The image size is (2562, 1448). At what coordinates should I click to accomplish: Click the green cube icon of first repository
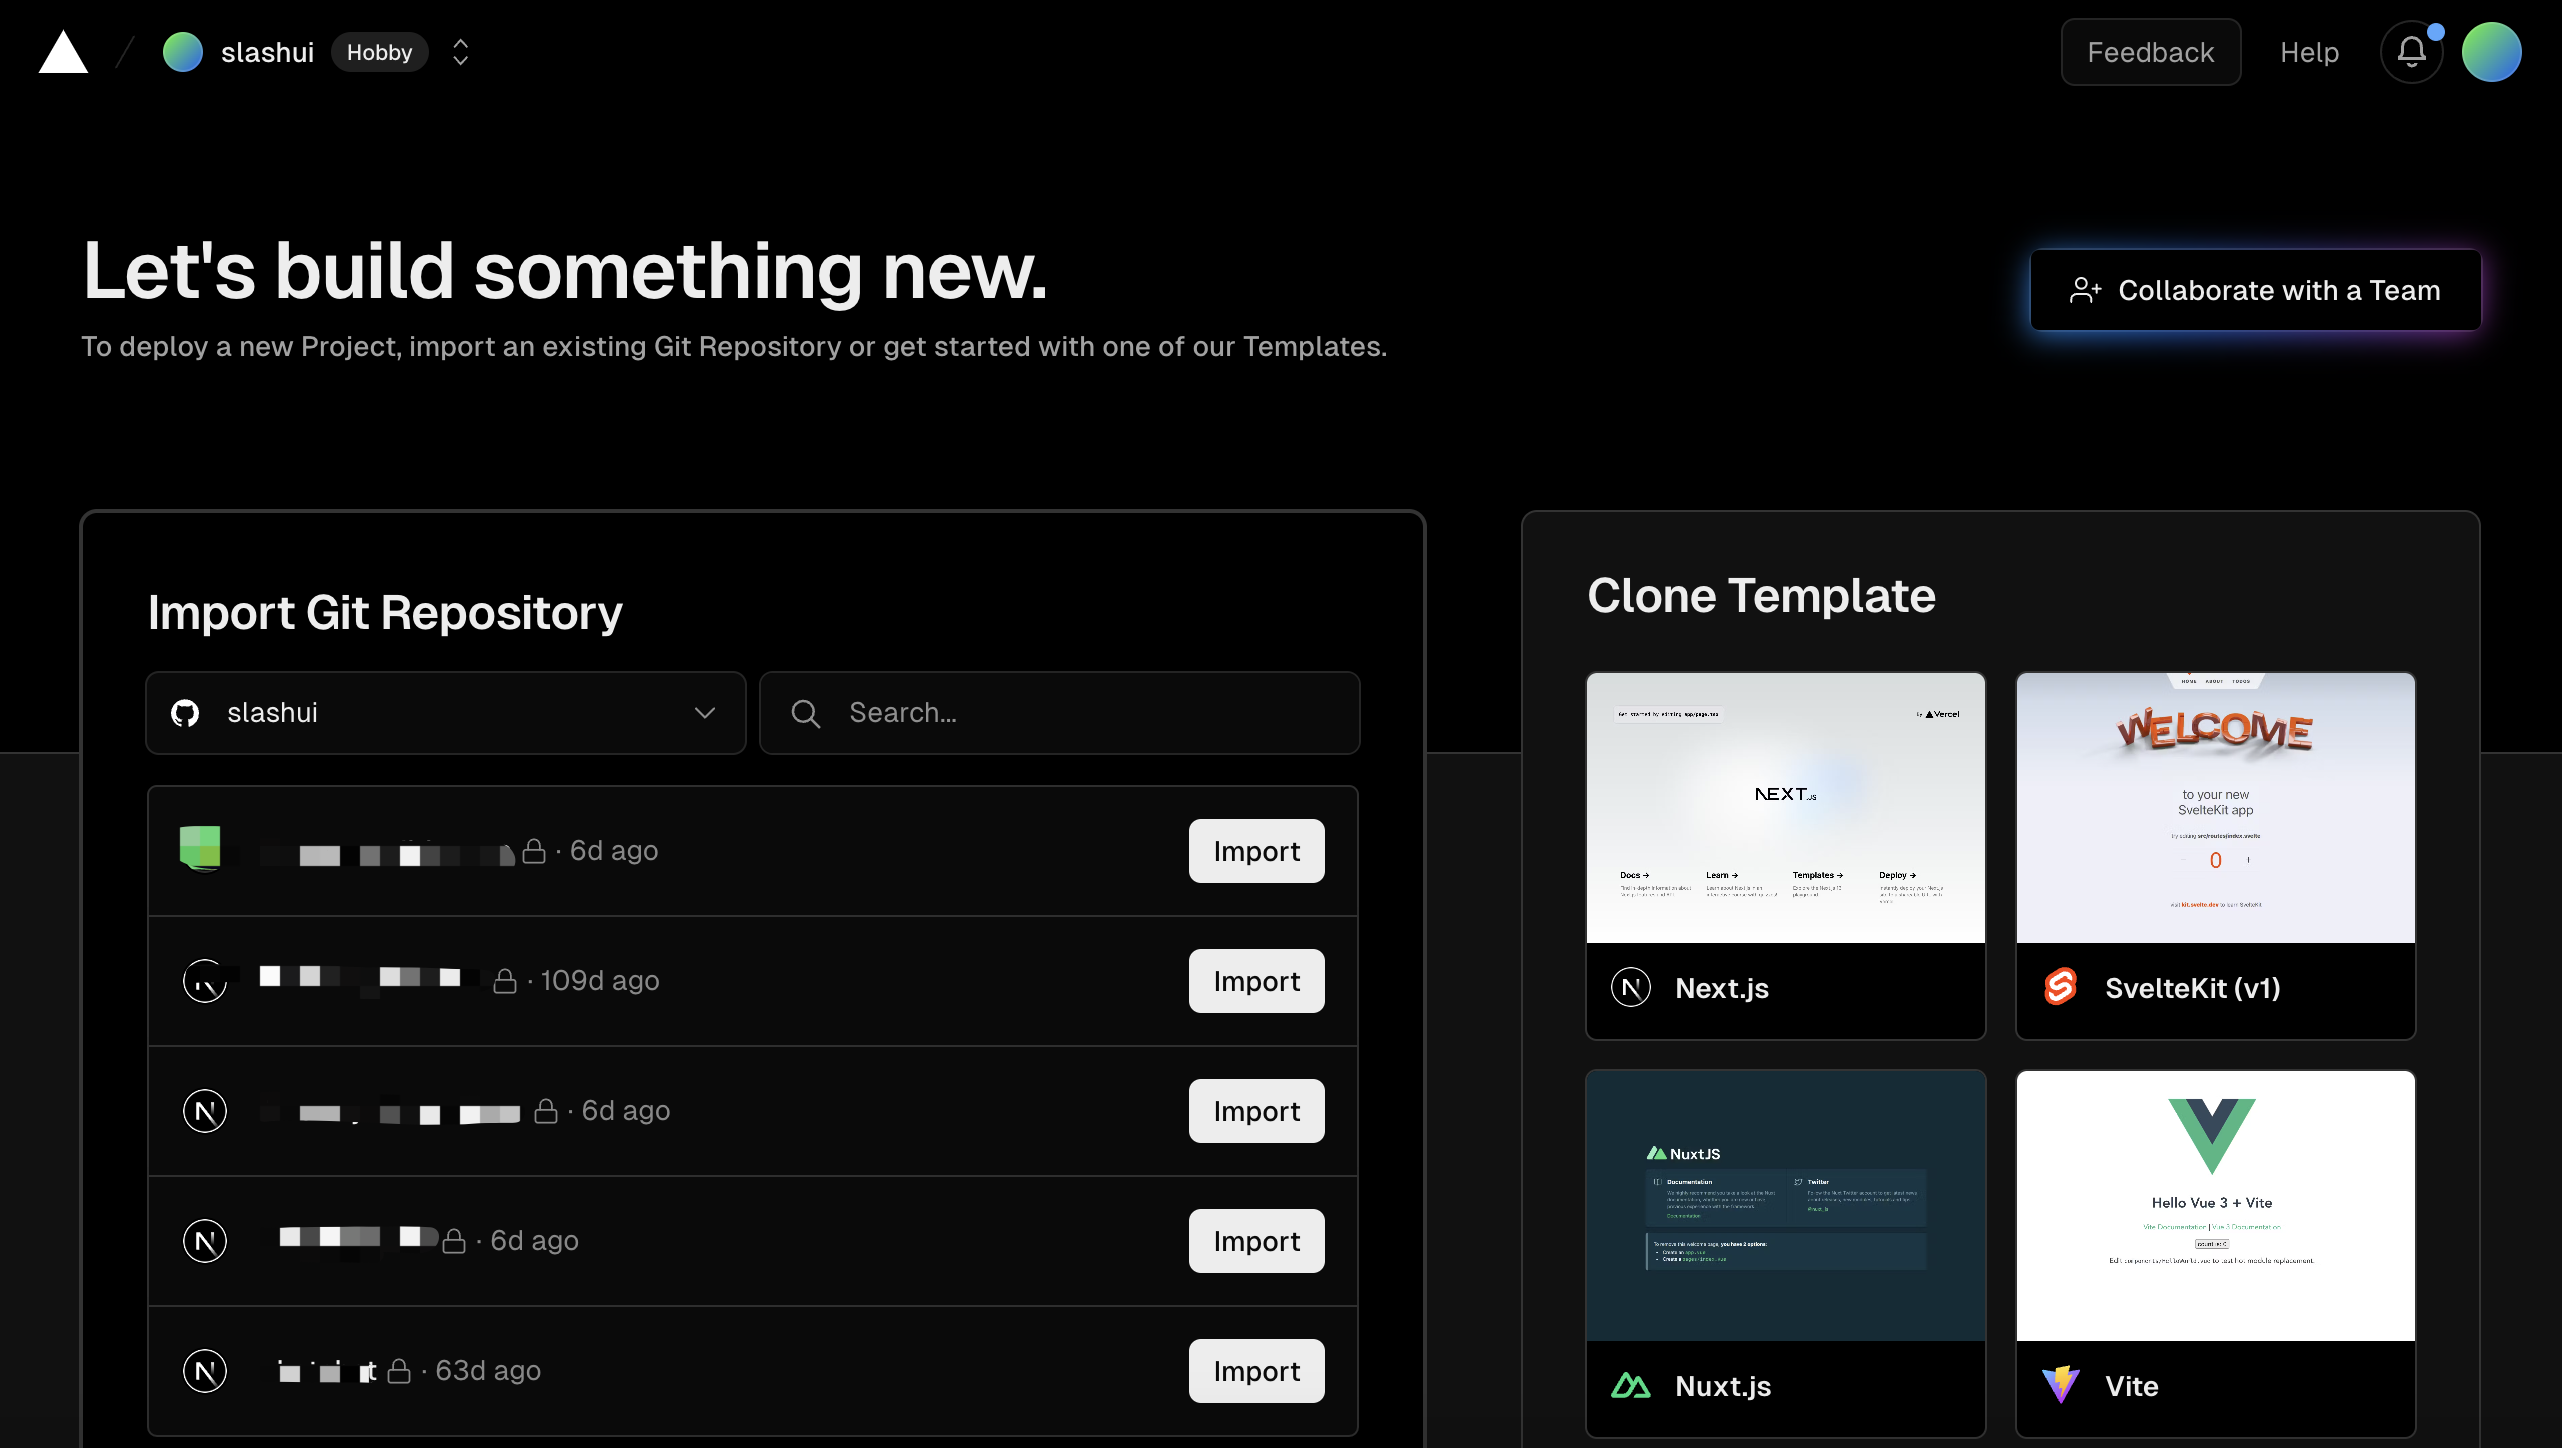coord(200,848)
